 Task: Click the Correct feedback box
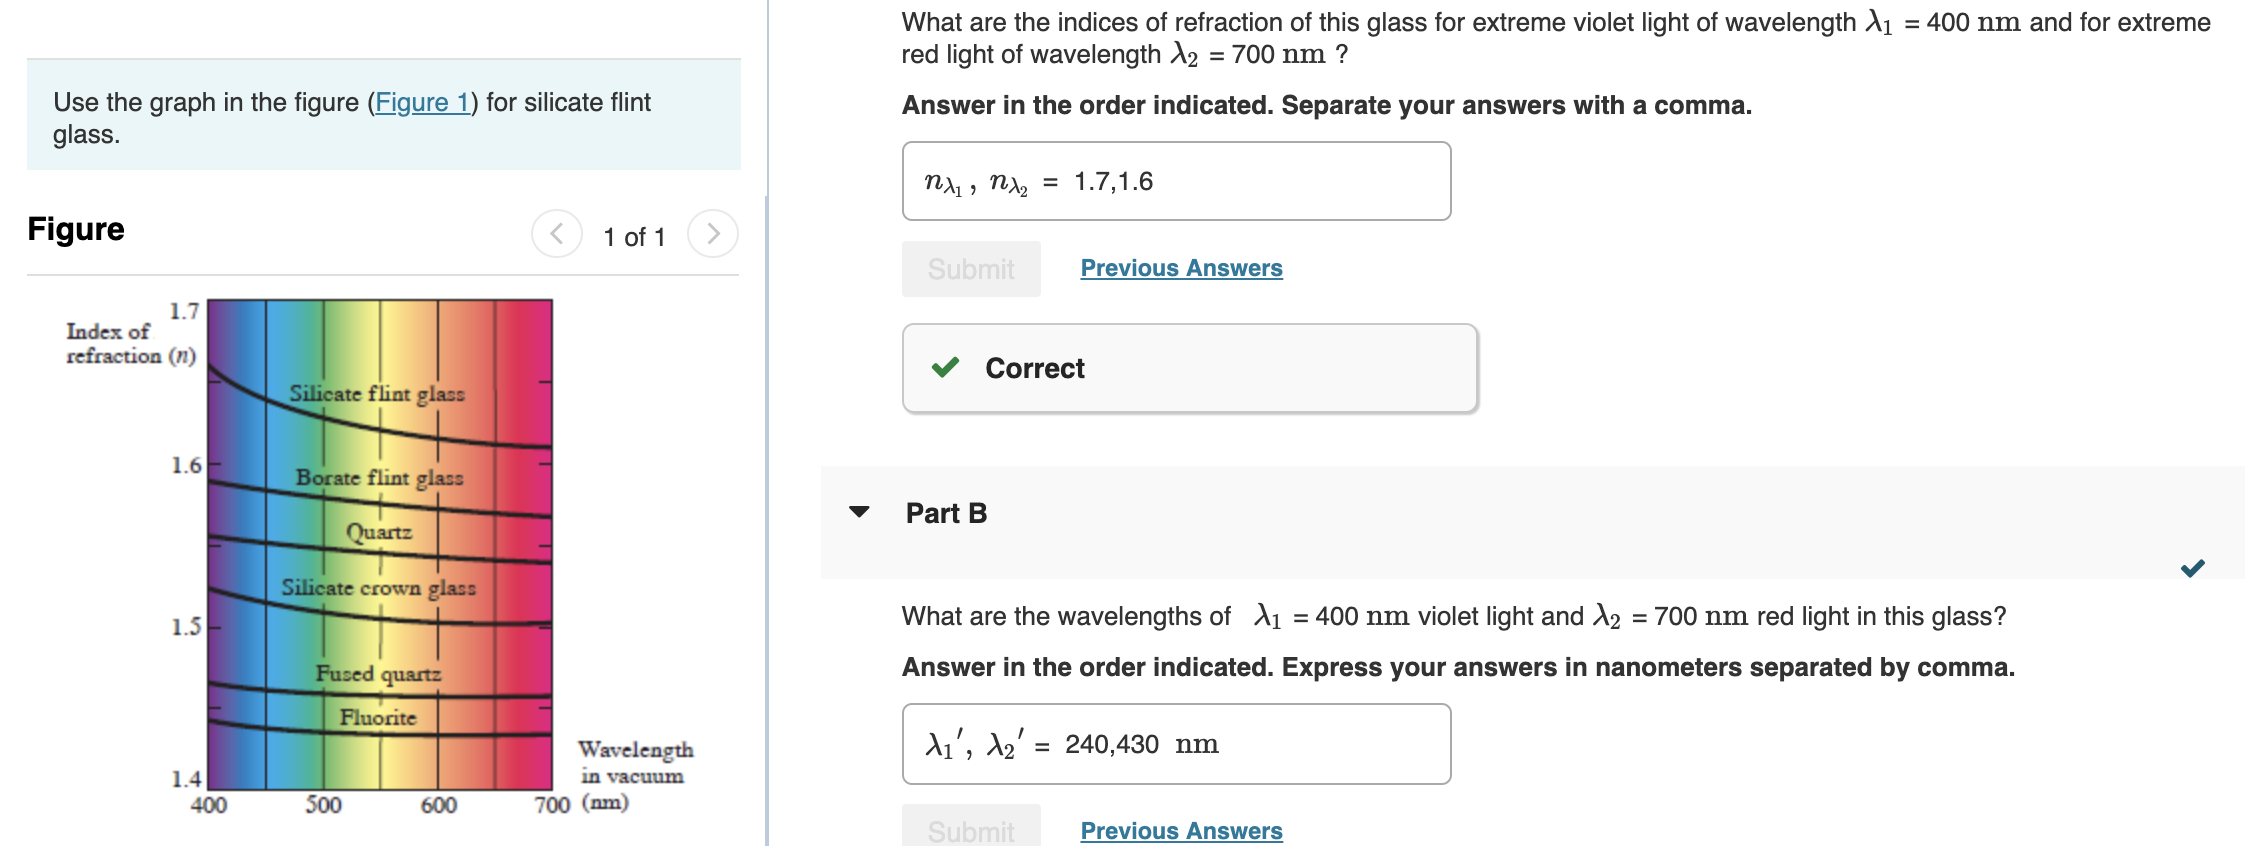[1188, 368]
